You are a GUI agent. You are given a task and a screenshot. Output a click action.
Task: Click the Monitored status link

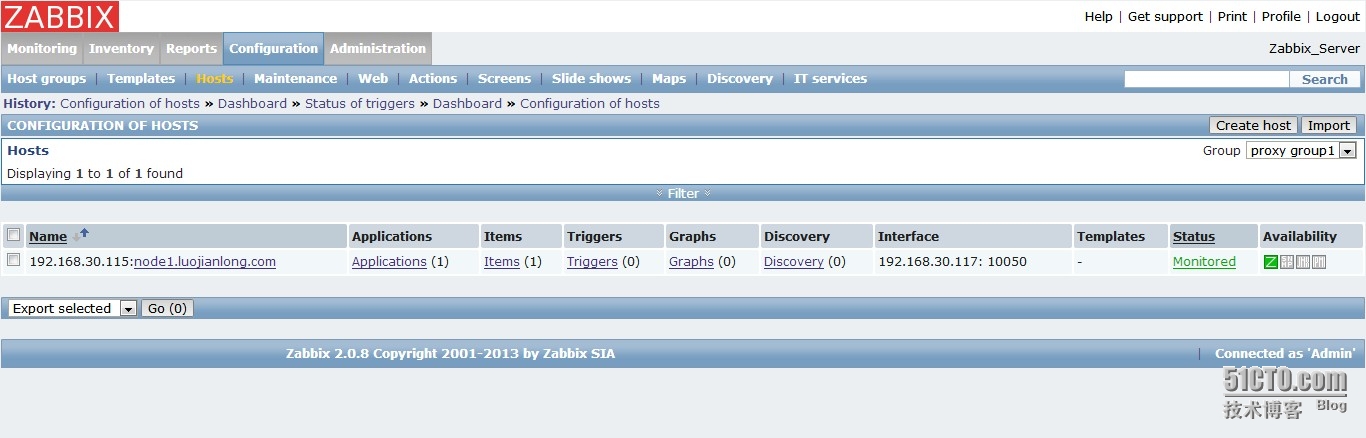pyautogui.click(x=1204, y=262)
